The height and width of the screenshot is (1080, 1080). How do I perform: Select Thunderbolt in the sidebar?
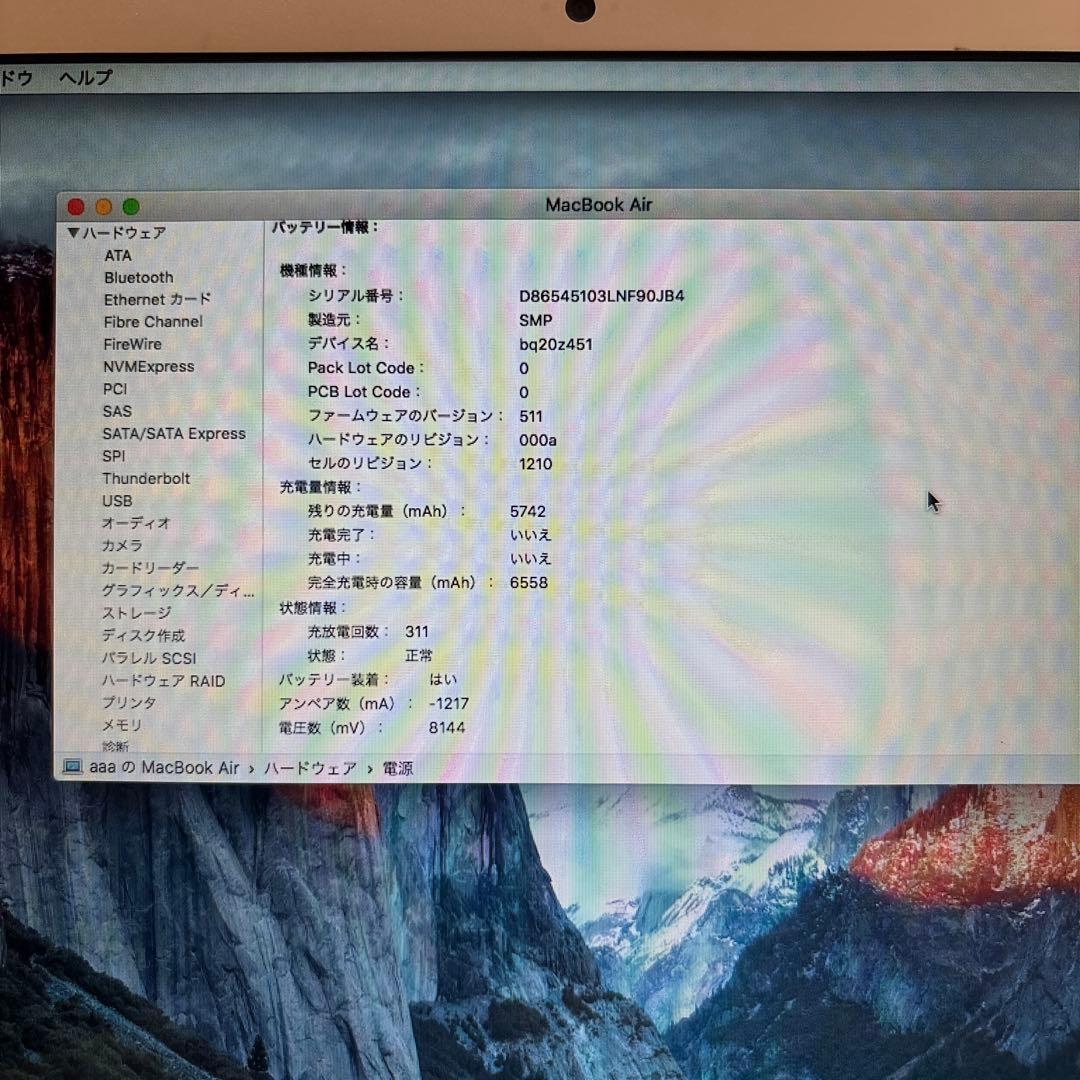point(146,478)
